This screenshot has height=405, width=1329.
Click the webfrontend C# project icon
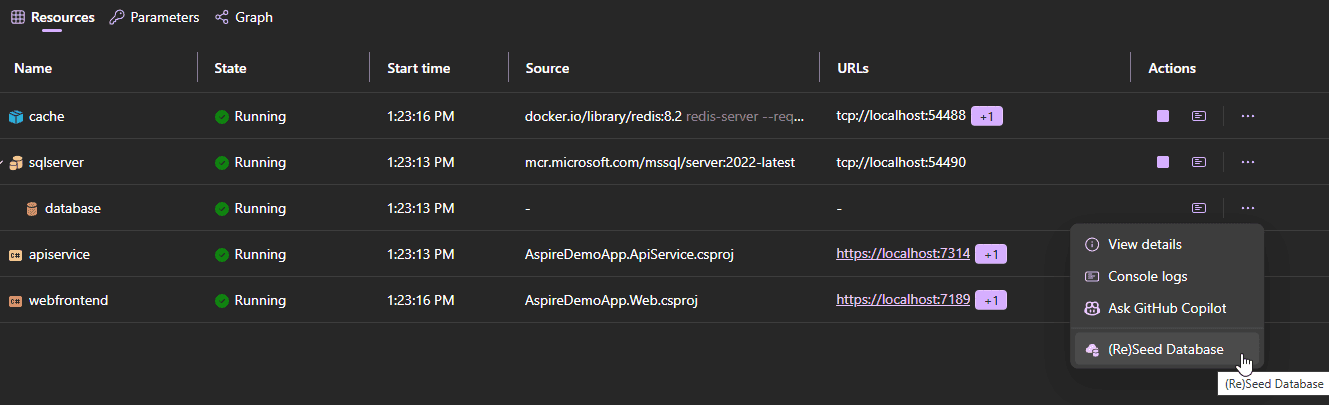pos(15,301)
